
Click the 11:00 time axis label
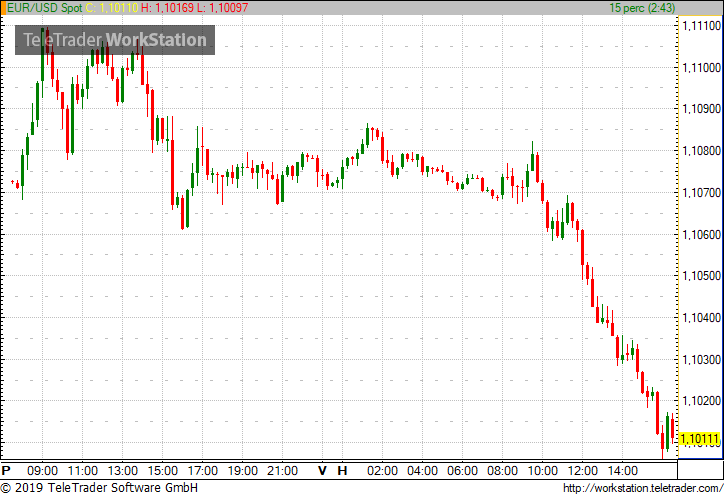[83, 471]
